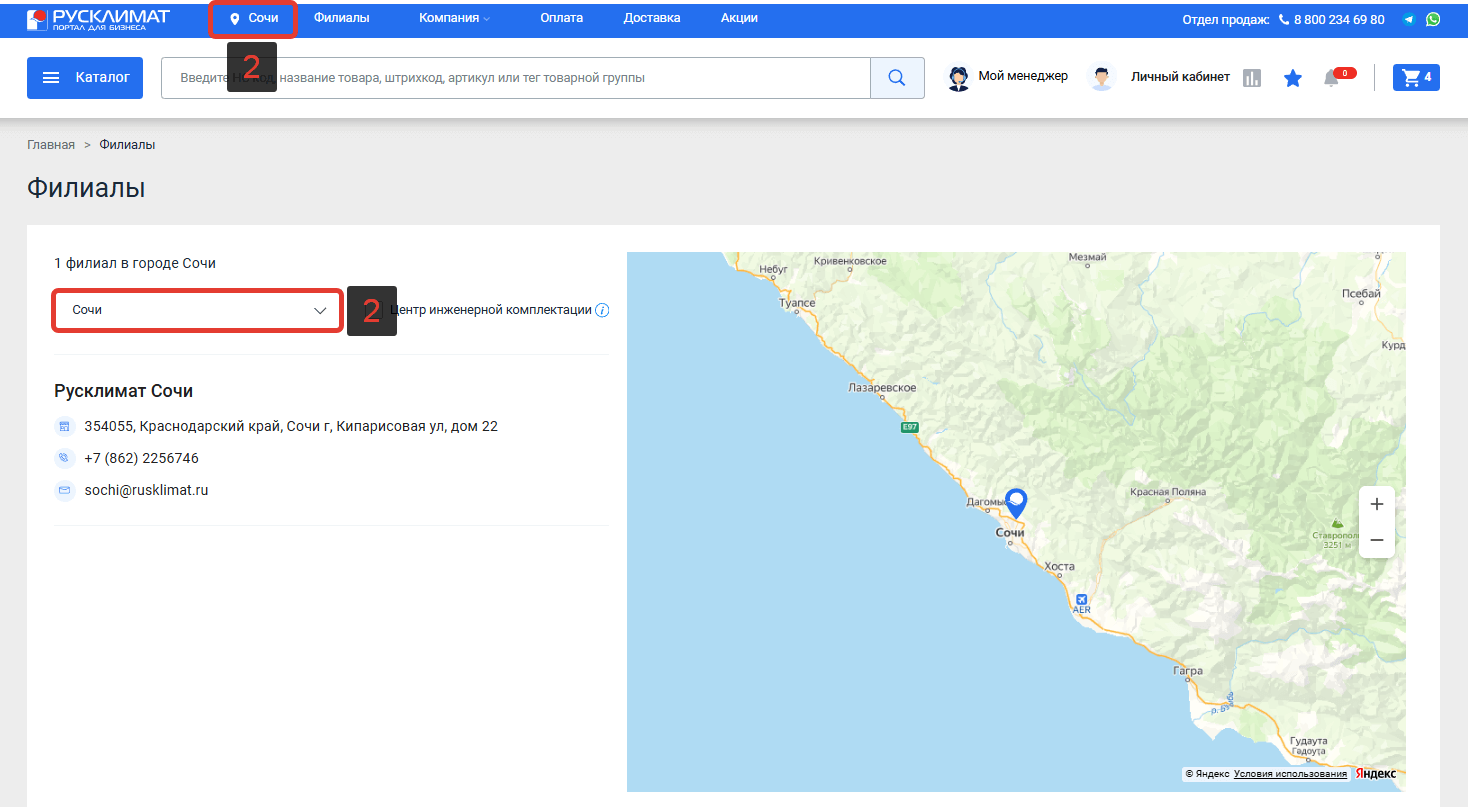Image resolution: width=1468 pixels, height=807 pixels.
Task: Click the Яндекс logo on map
Action: [1376, 774]
